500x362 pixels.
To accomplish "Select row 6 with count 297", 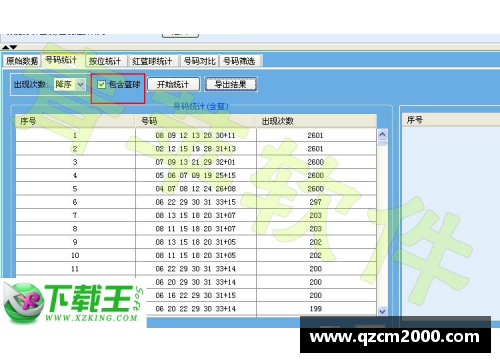I will point(196,202).
